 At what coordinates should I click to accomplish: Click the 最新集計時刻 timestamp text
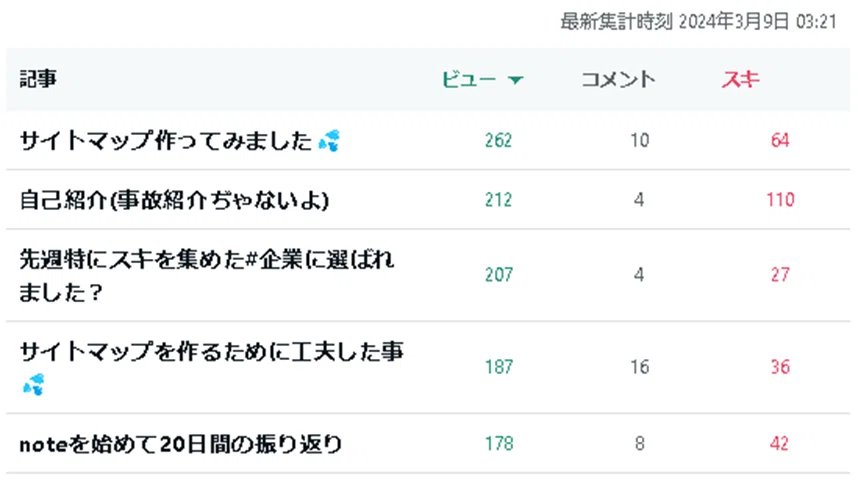[x=699, y=22]
